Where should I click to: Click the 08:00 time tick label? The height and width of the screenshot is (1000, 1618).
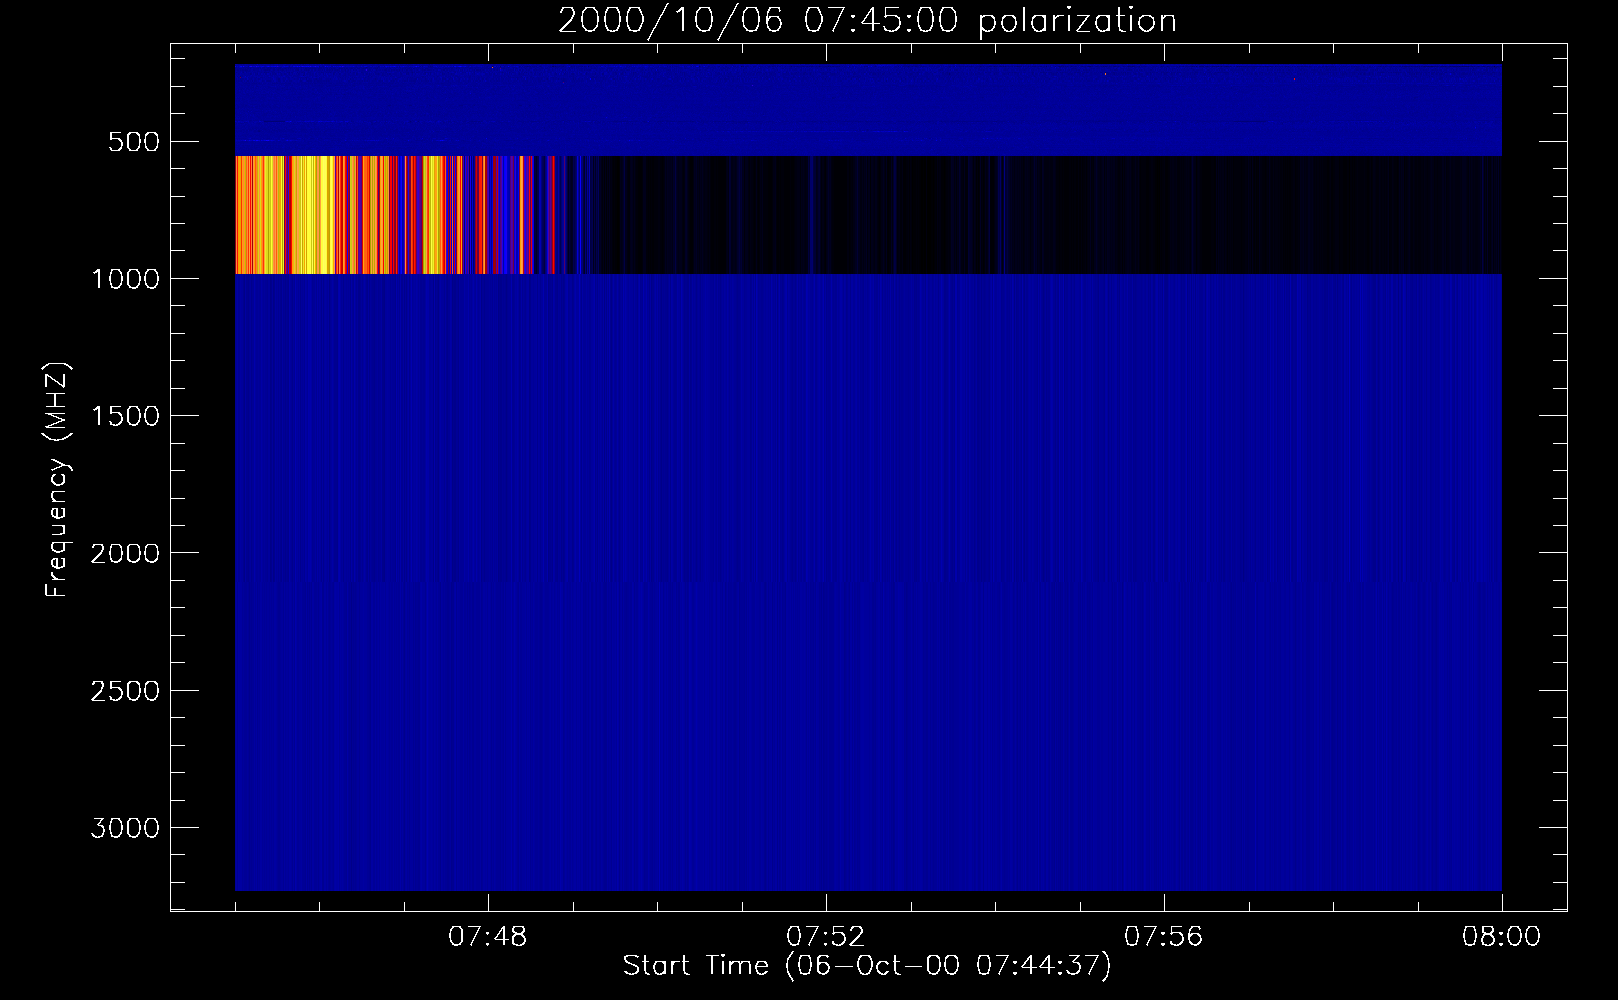pyautogui.click(x=1501, y=937)
